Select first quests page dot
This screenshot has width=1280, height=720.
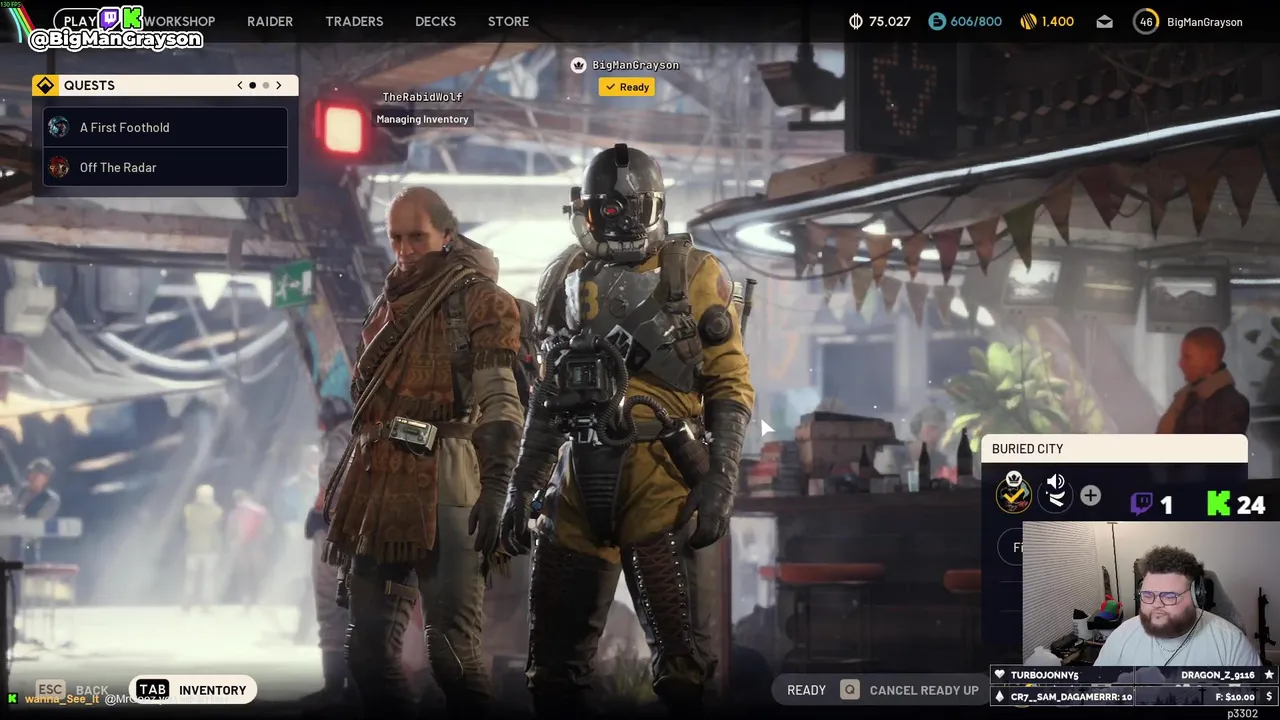(252, 85)
